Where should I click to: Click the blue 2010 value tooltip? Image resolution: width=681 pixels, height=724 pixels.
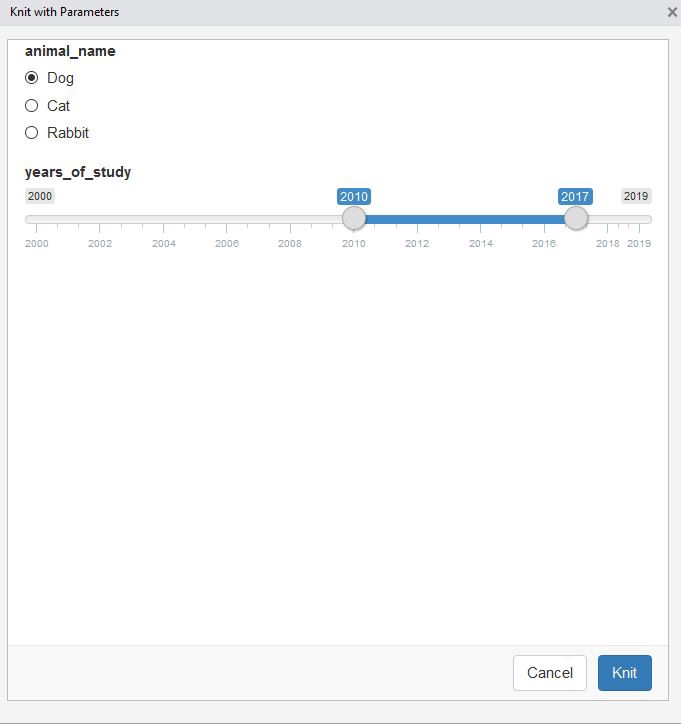tap(354, 197)
